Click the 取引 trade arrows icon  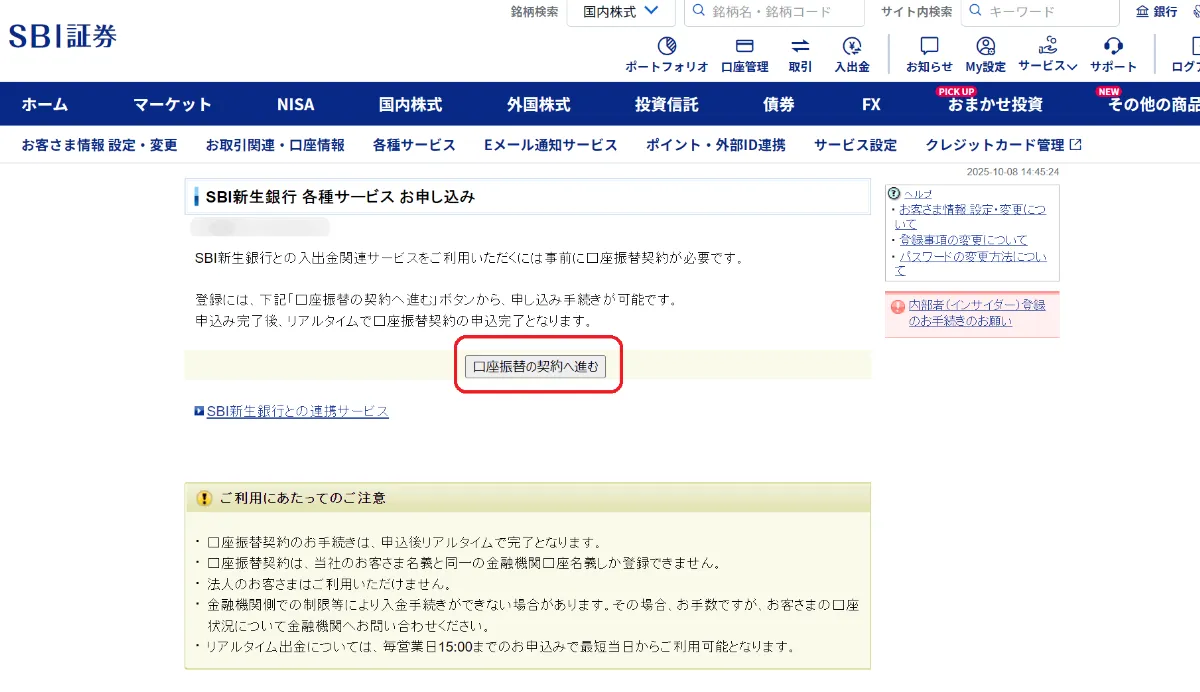tap(800, 46)
